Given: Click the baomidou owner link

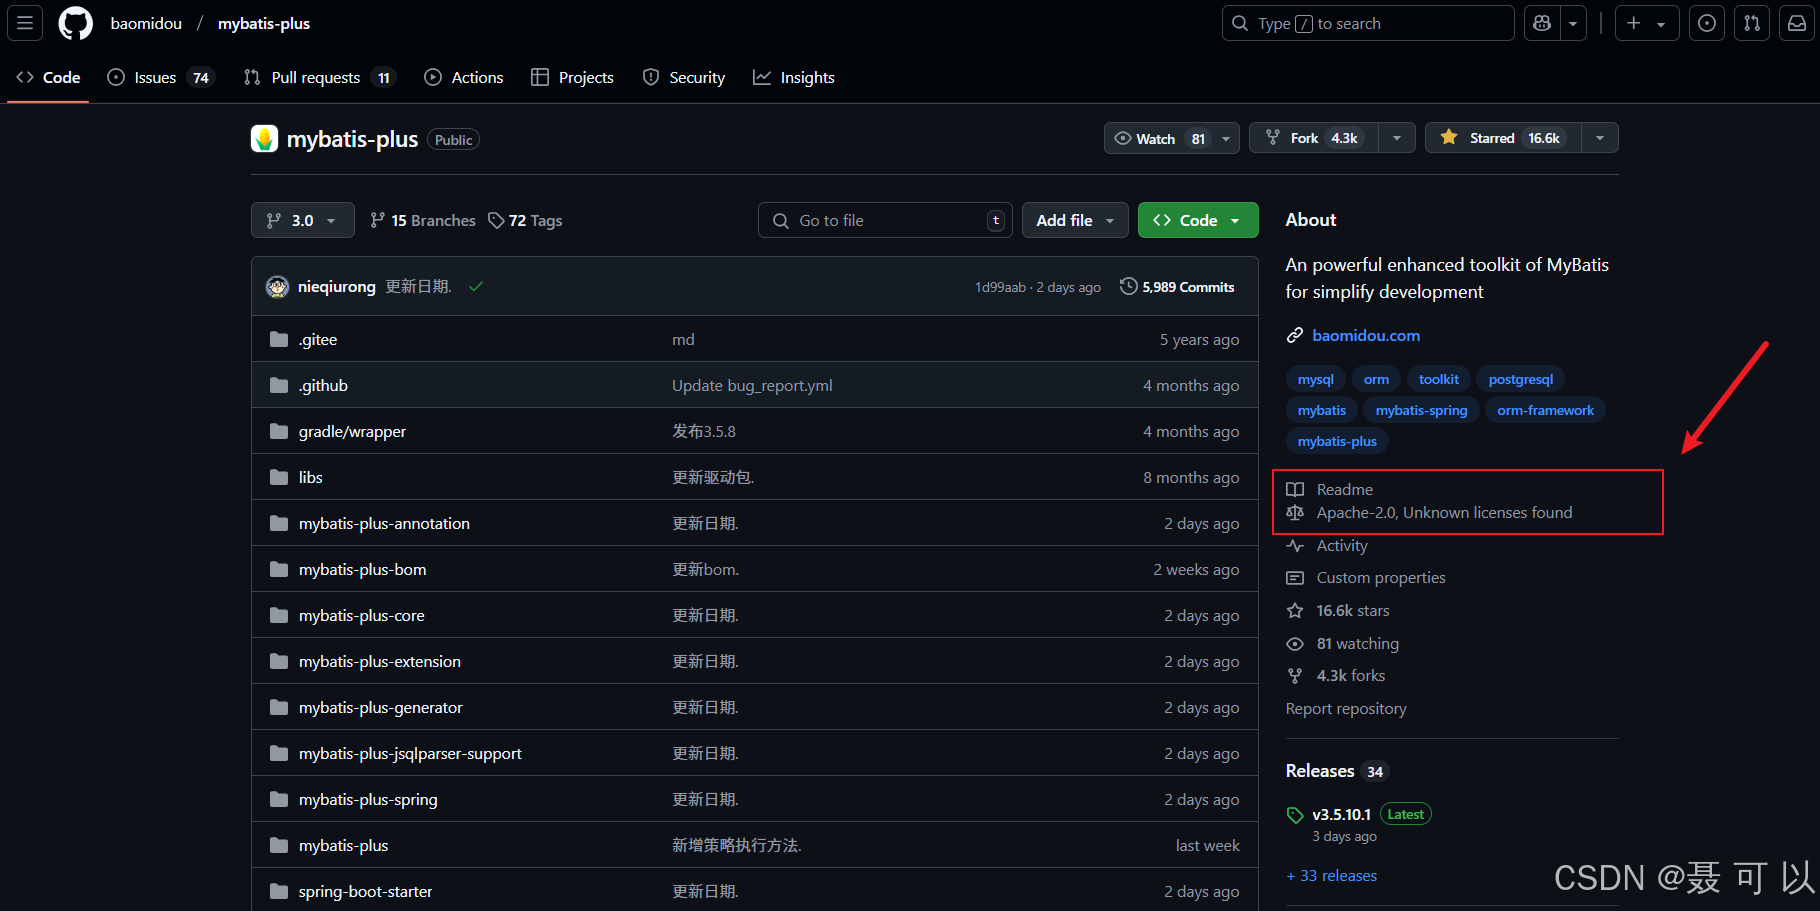Looking at the screenshot, I should point(146,23).
